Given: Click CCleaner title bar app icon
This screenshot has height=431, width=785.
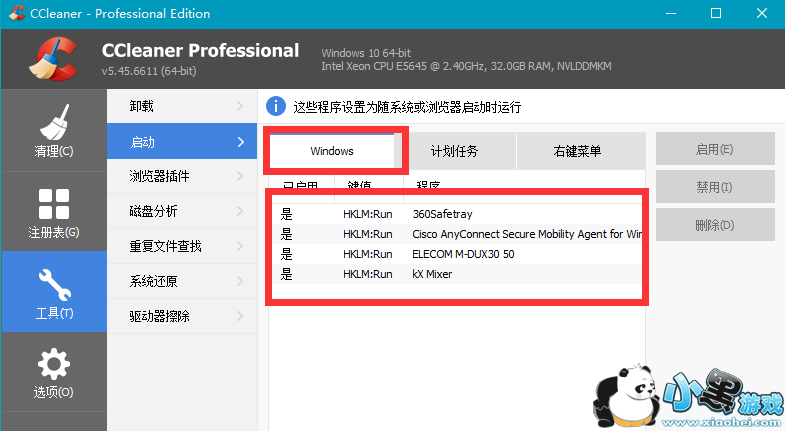Looking at the screenshot, I should [17, 13].
